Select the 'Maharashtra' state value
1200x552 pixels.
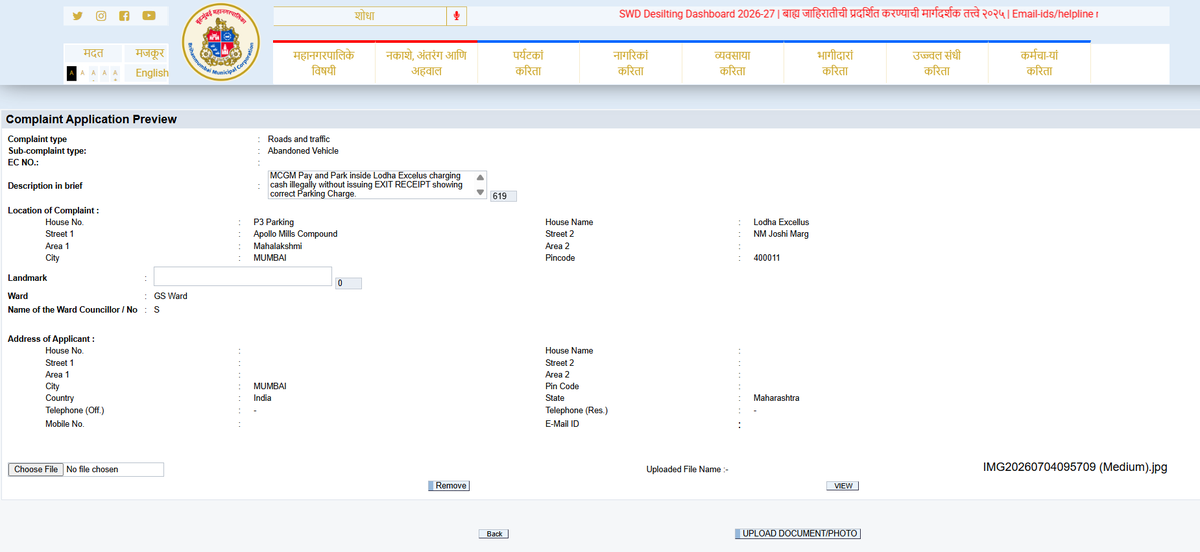776,398
